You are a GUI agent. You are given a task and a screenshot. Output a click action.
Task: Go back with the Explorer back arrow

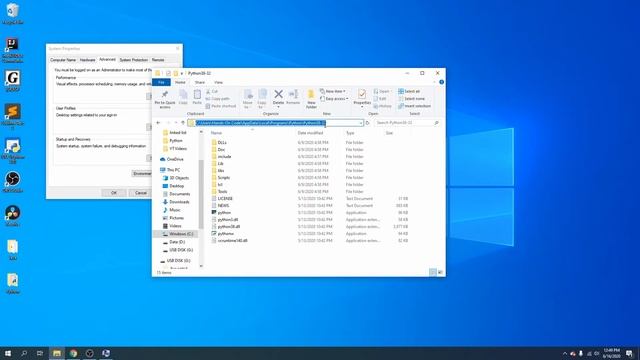[158, 123]
